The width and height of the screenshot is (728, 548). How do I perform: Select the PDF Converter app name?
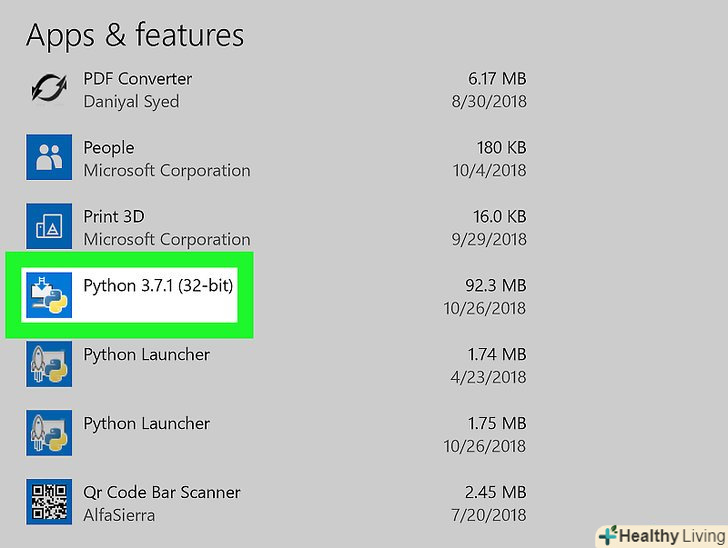(x=137, y=78)
